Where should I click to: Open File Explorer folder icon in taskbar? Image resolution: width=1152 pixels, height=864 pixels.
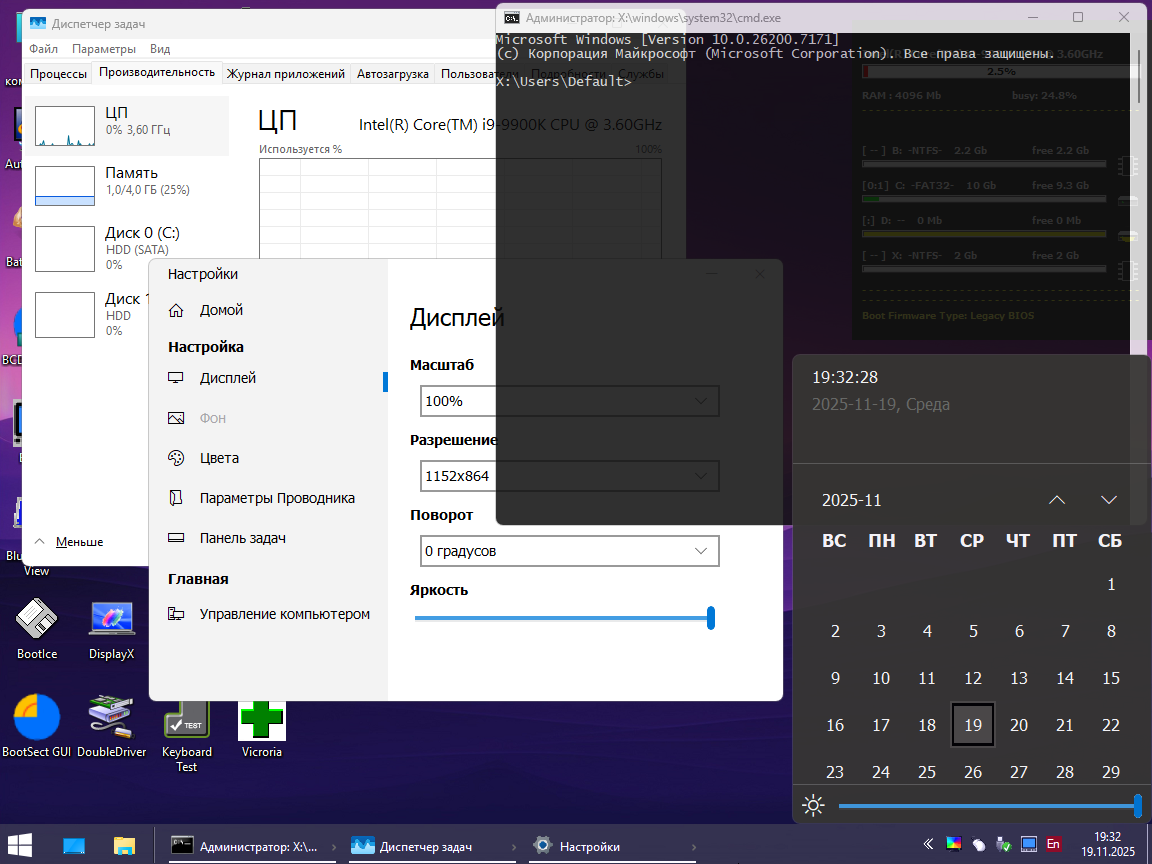124,846
